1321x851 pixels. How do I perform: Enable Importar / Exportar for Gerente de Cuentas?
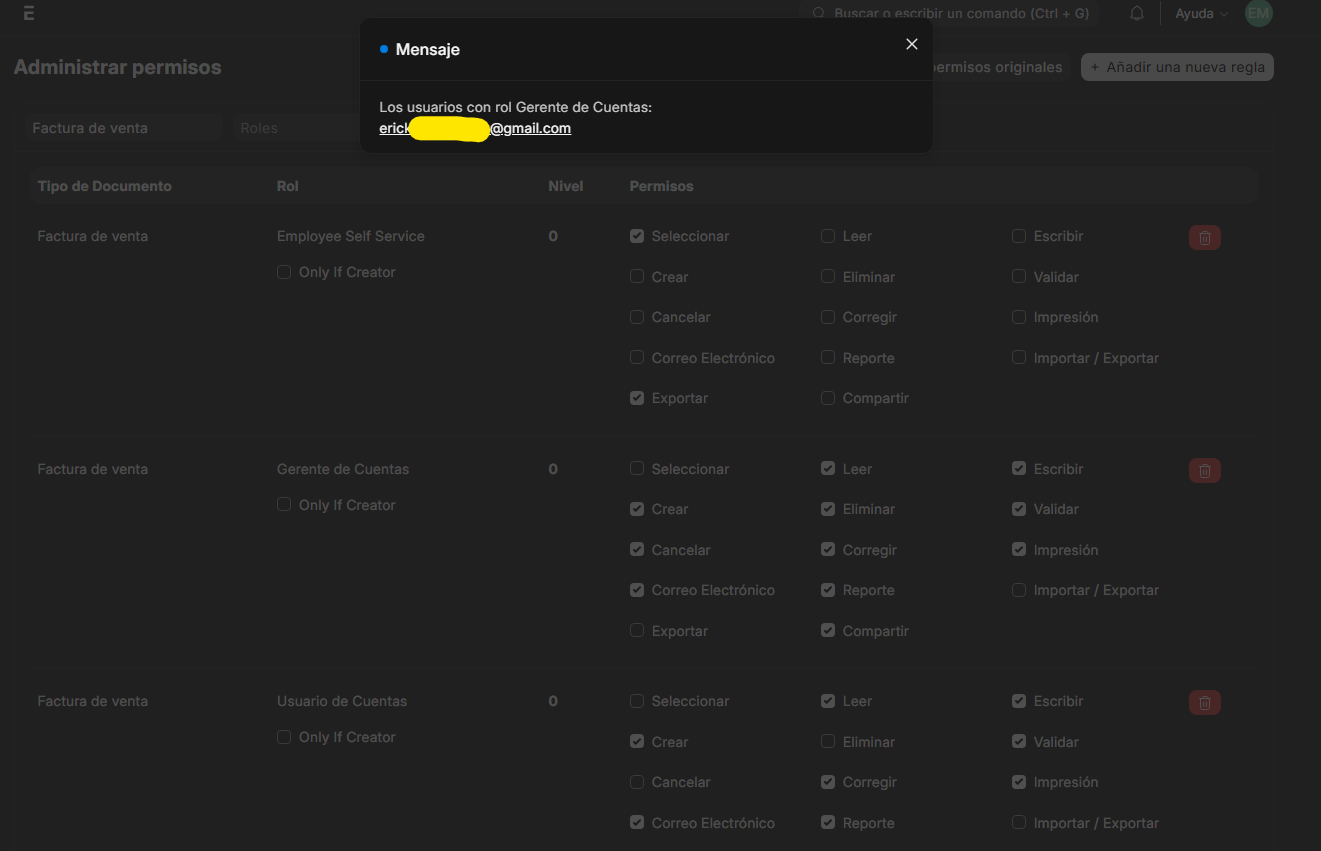[1019, 590]
